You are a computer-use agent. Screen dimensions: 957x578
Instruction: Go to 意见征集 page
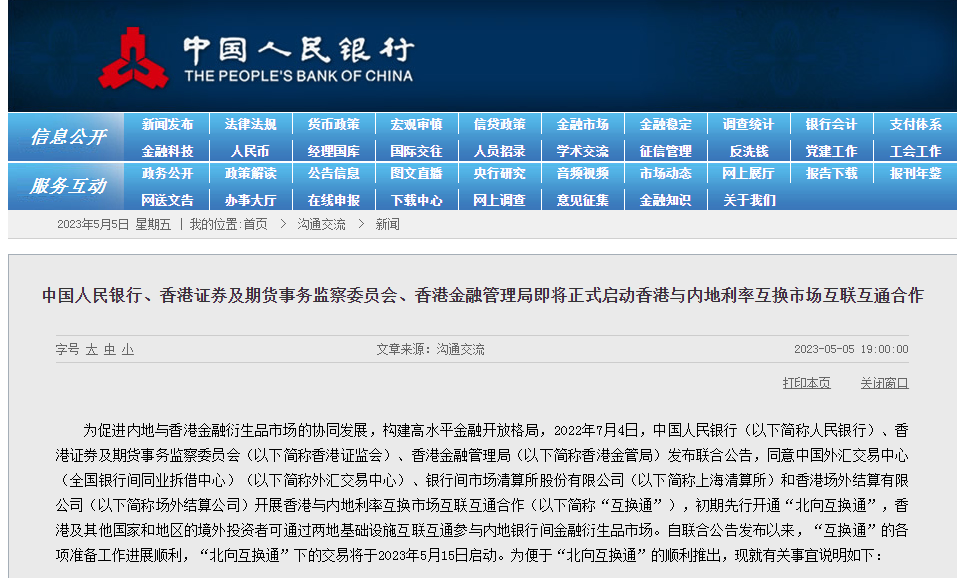coord(582,200)
